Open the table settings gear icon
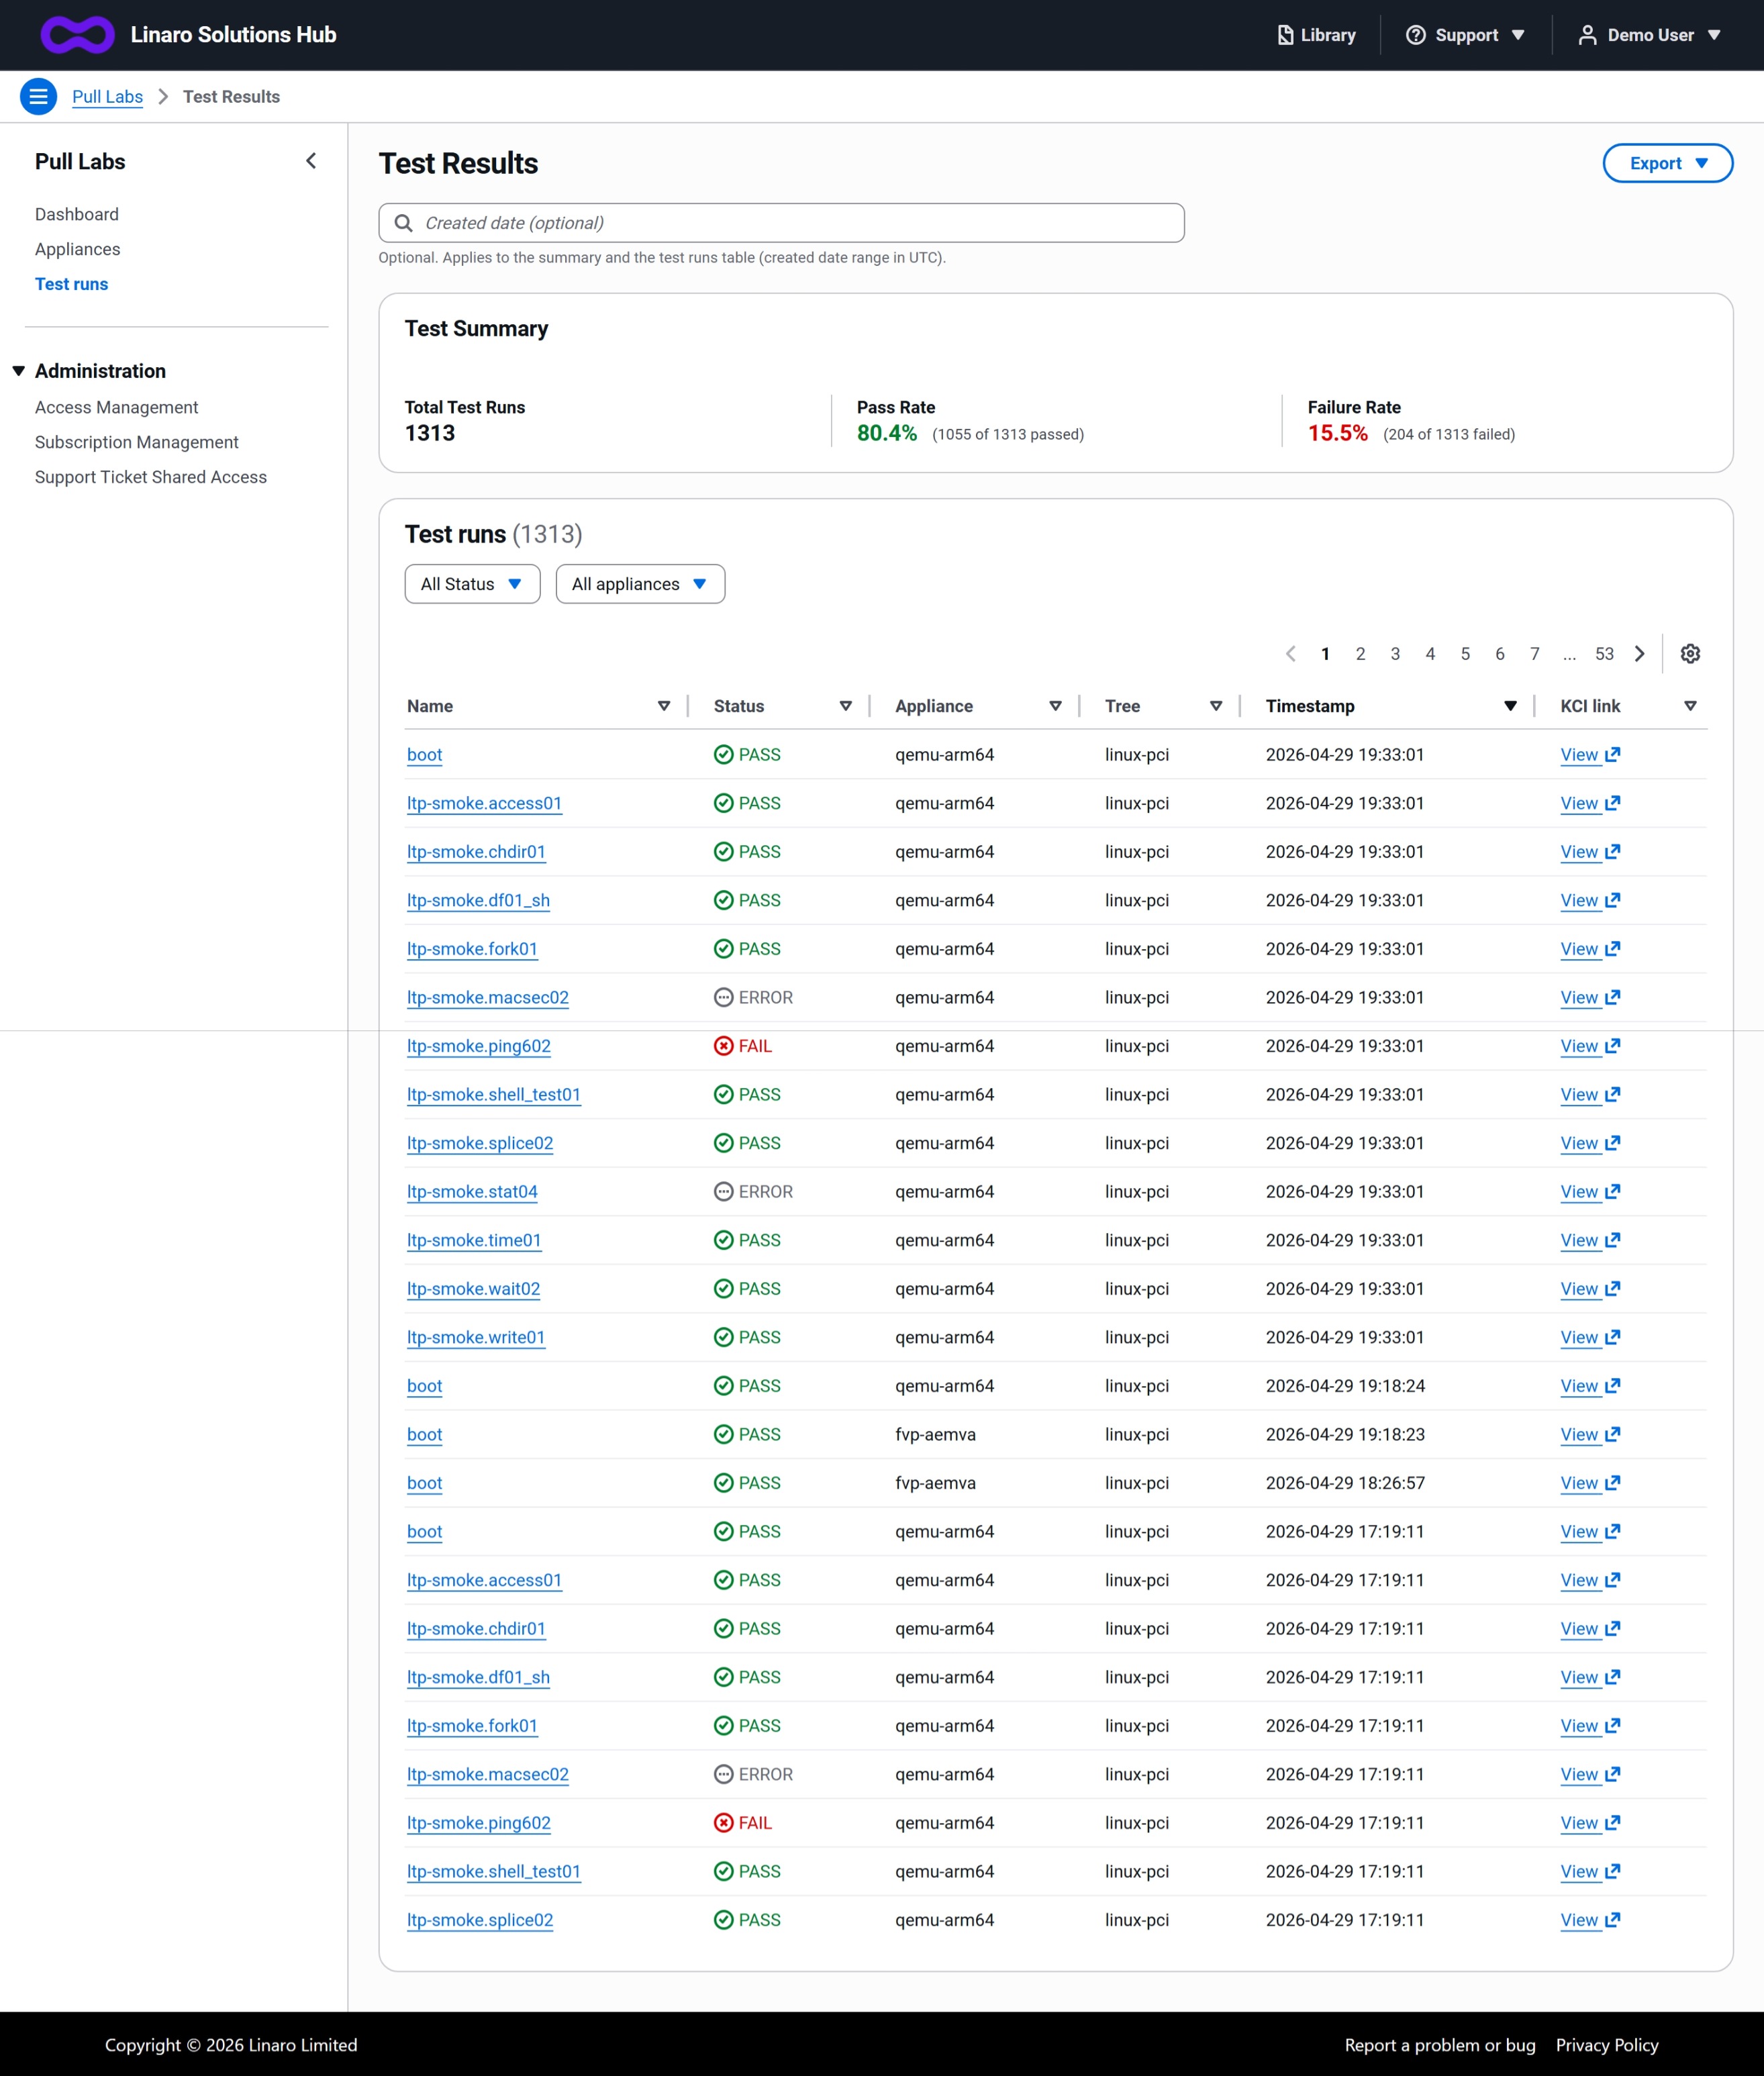Image resolution: width=1764 pixels, height=2076 pixels. click(x=1690, y=654)
